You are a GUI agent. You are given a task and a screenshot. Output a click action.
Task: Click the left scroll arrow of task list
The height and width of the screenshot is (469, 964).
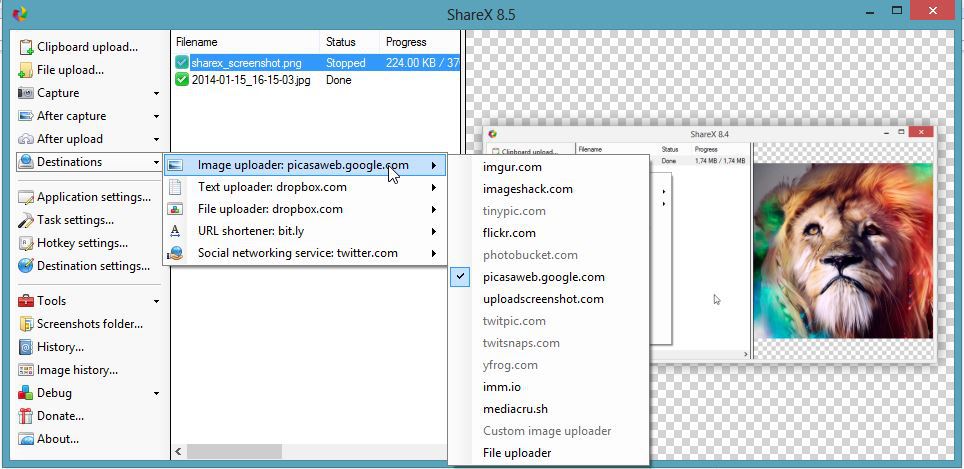point(178,452)
